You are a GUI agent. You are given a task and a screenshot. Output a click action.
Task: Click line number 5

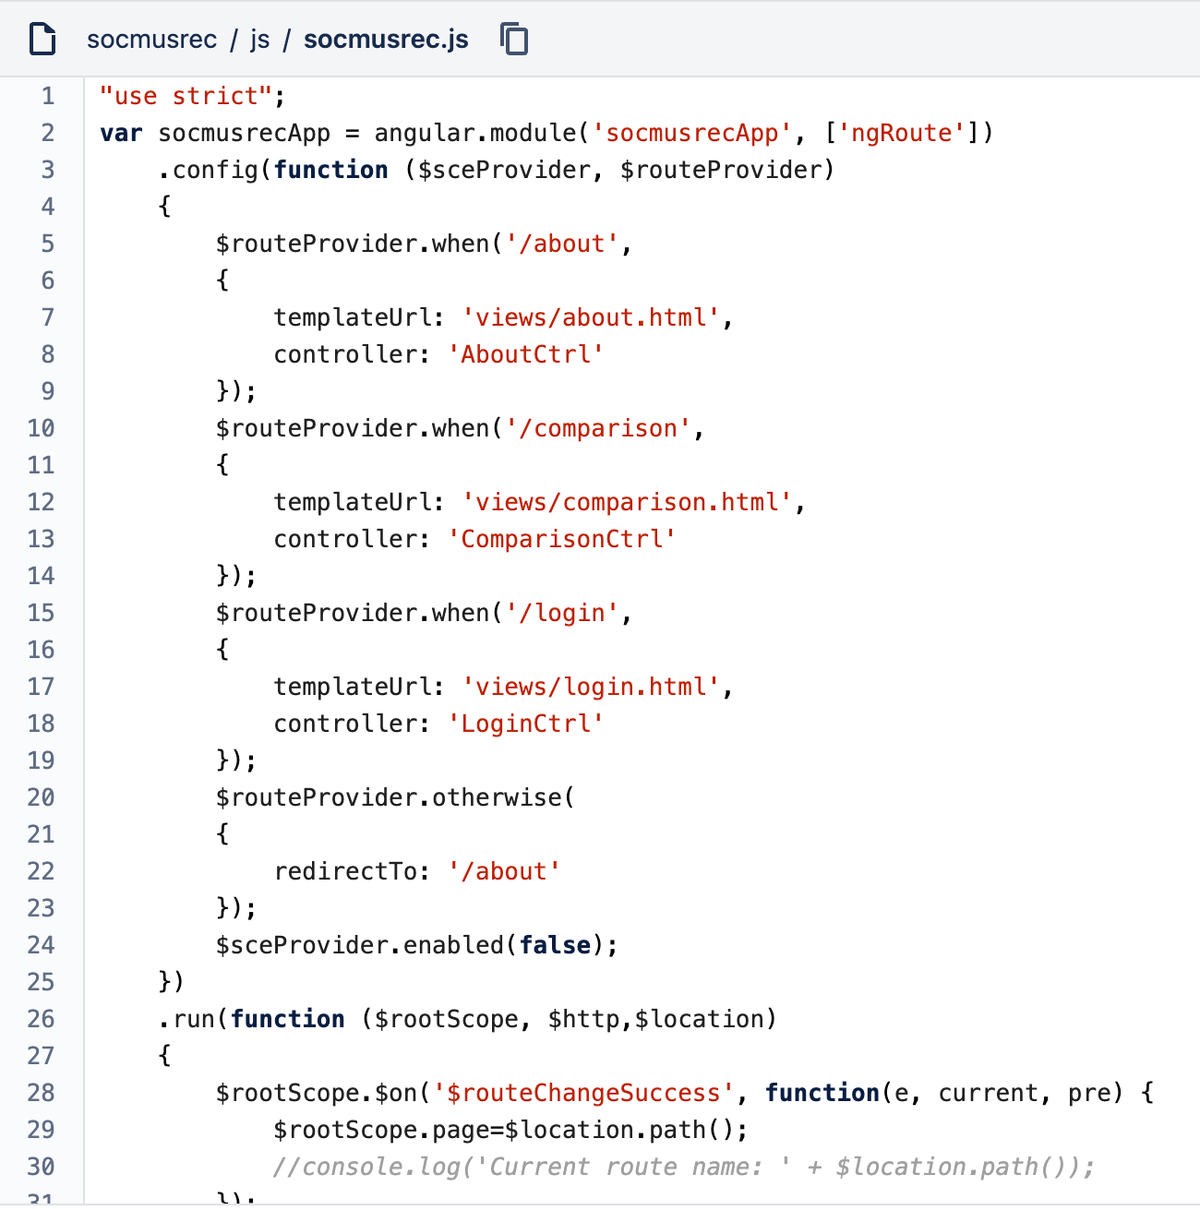click(47, 244)
